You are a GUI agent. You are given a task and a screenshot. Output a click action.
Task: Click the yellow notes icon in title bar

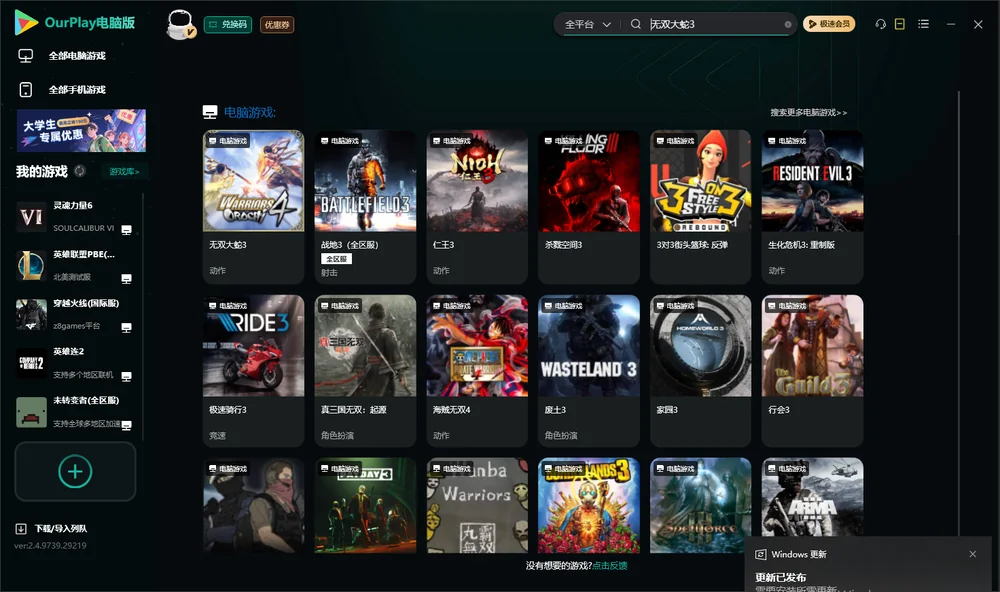[900, 24]
